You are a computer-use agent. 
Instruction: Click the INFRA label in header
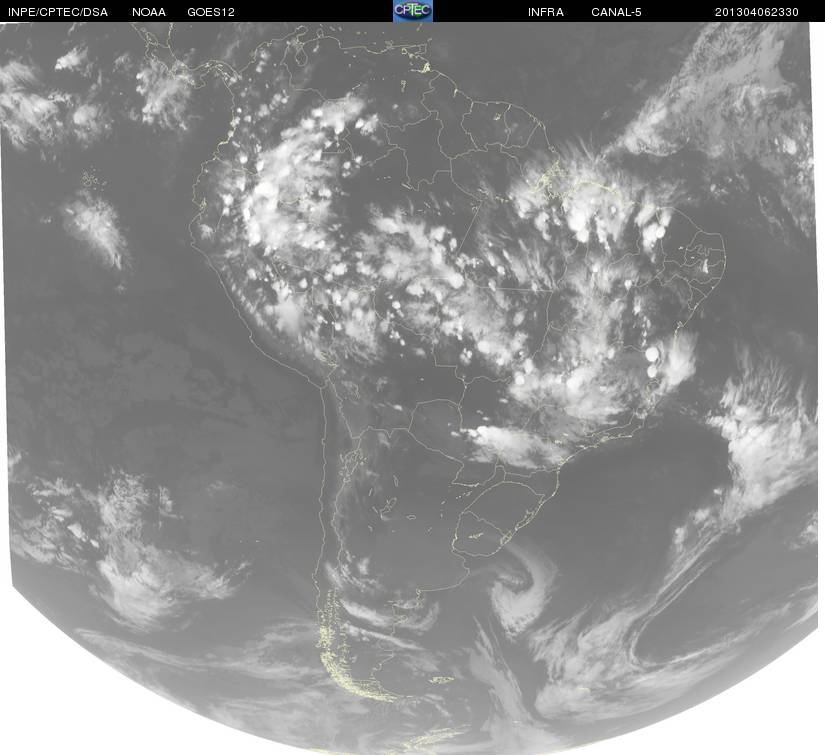(546, 12)
